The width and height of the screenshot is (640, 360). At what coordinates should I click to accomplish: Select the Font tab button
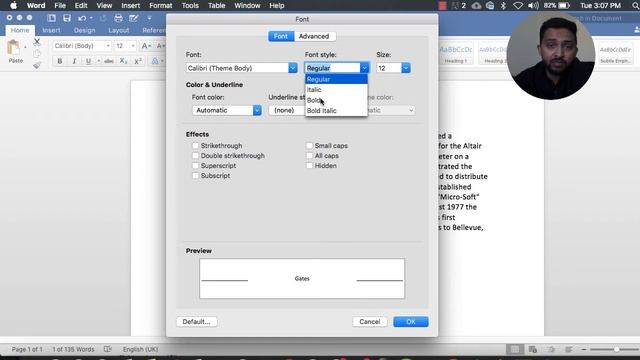[281, 36]
